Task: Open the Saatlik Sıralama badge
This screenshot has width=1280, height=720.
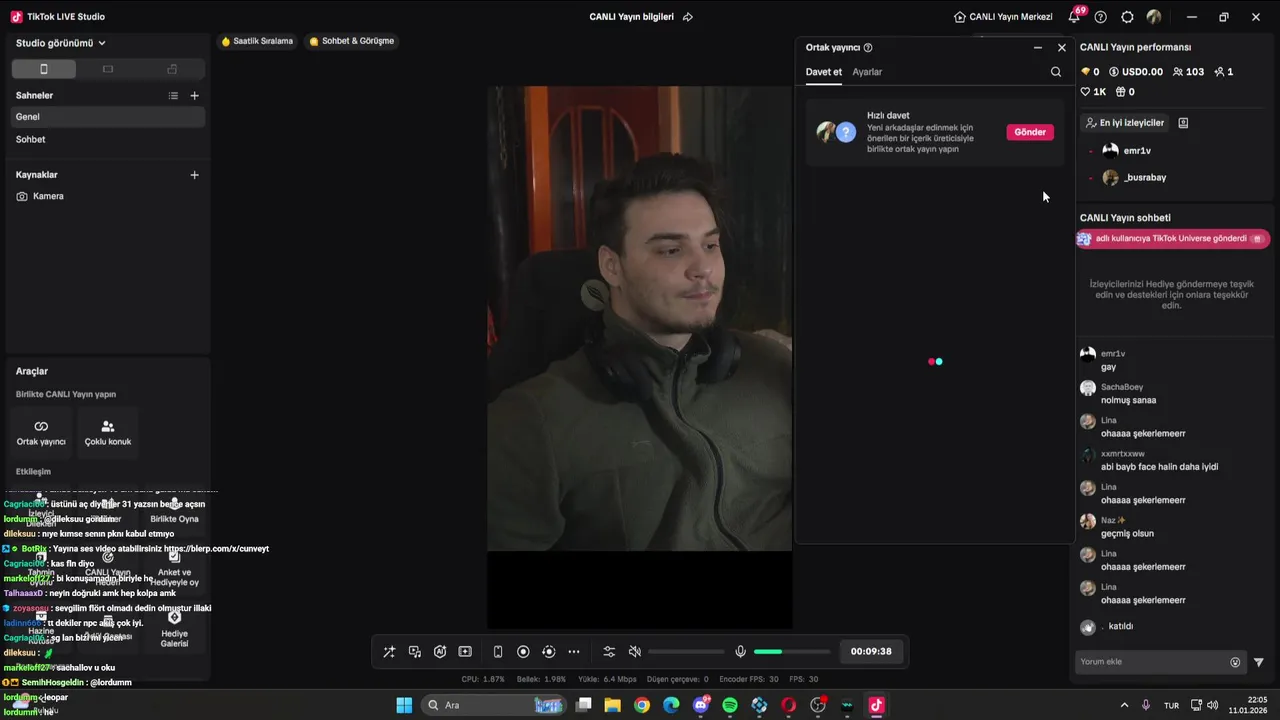Action: tap(258, 41)
